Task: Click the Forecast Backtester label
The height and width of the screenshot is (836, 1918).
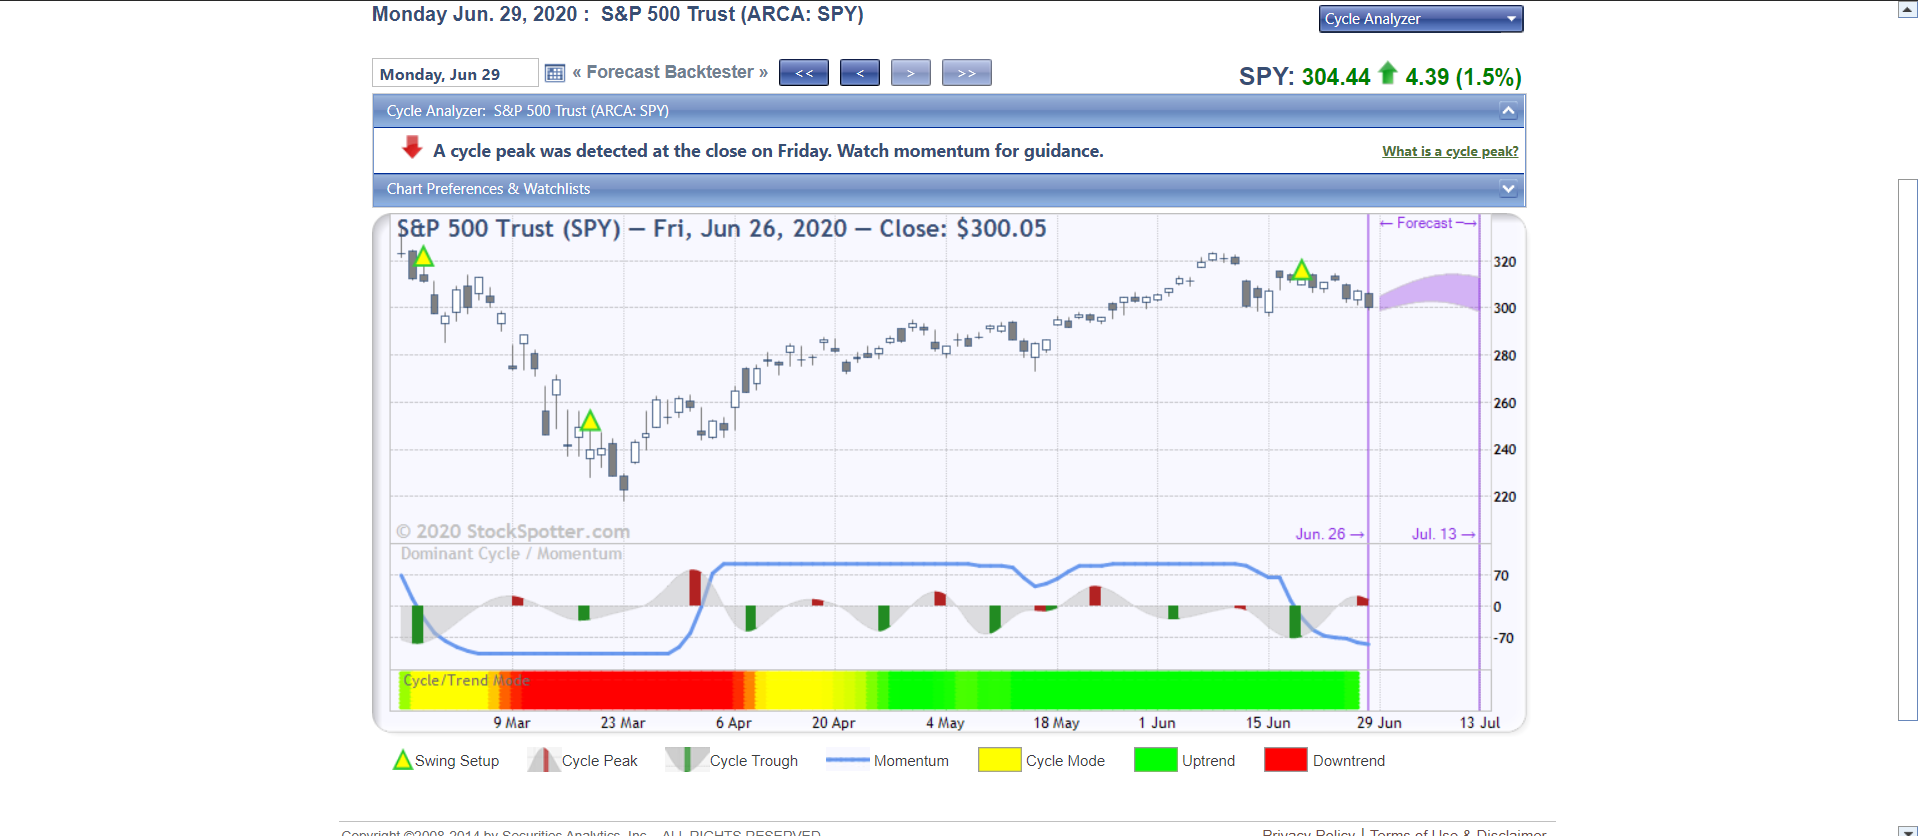Action: coord(670,72)
